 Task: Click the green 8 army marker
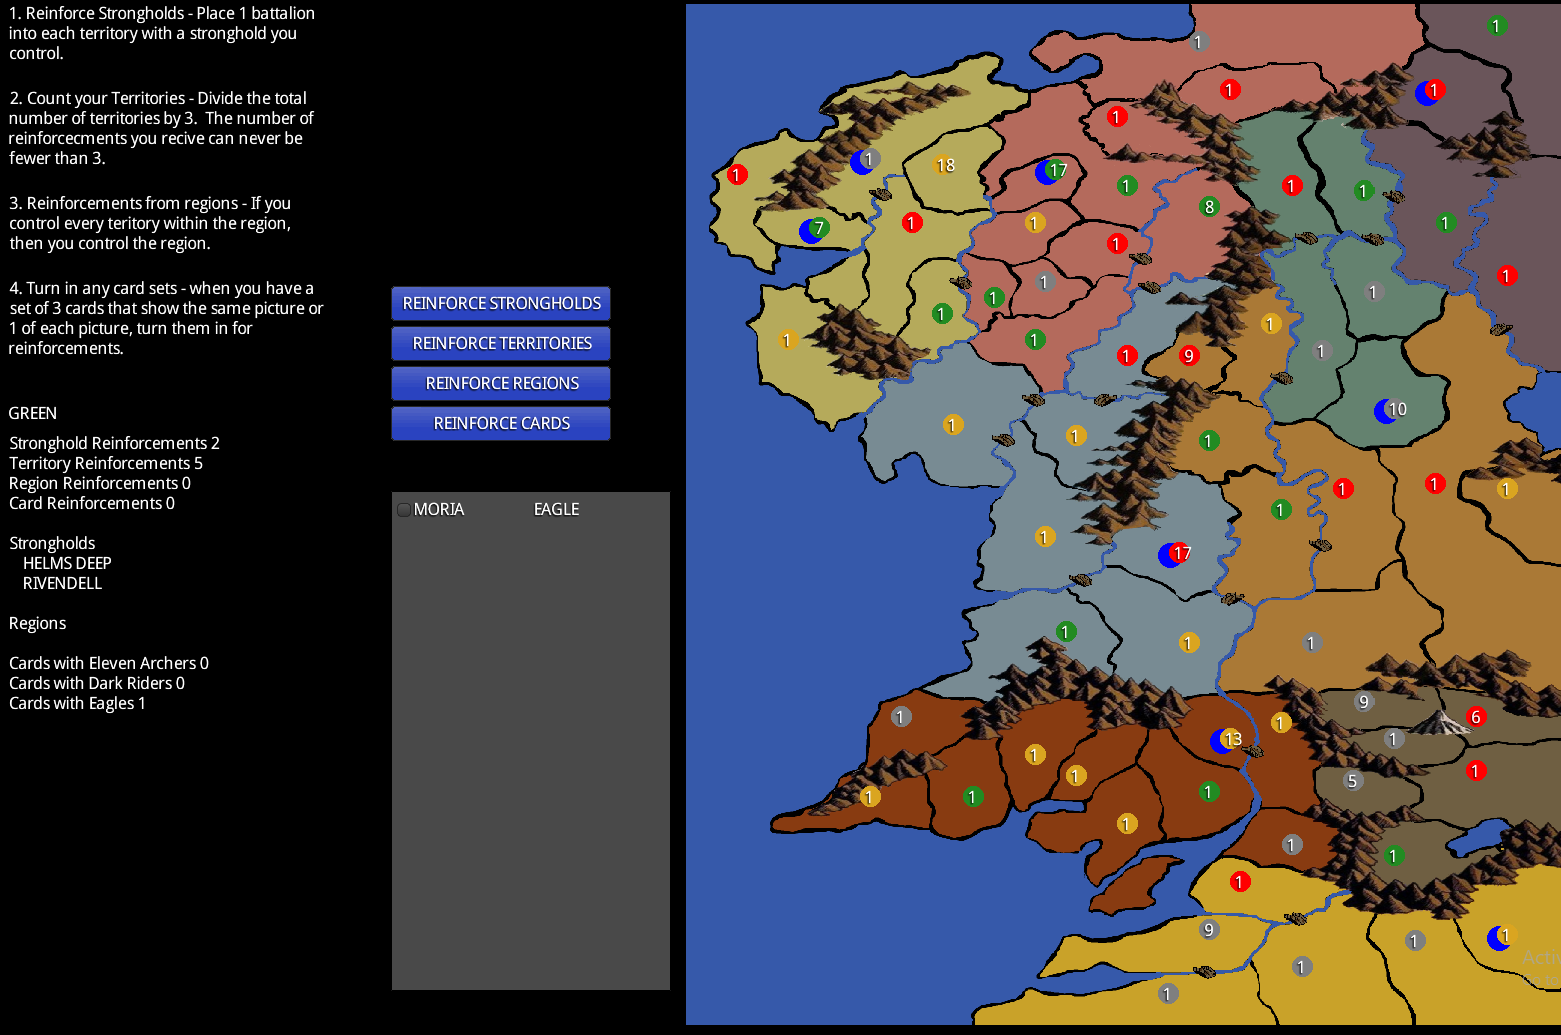1209,207
